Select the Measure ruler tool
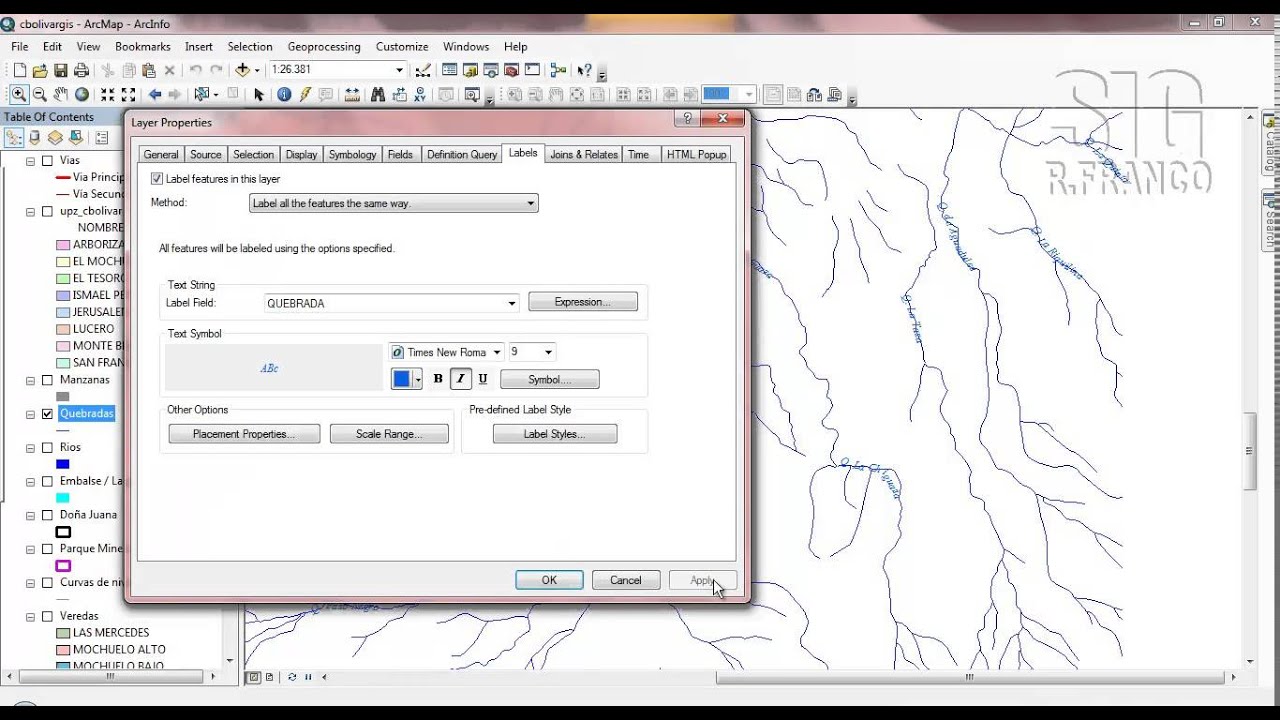The width and height of the screenshot is (1280, 720). [352, 94]
